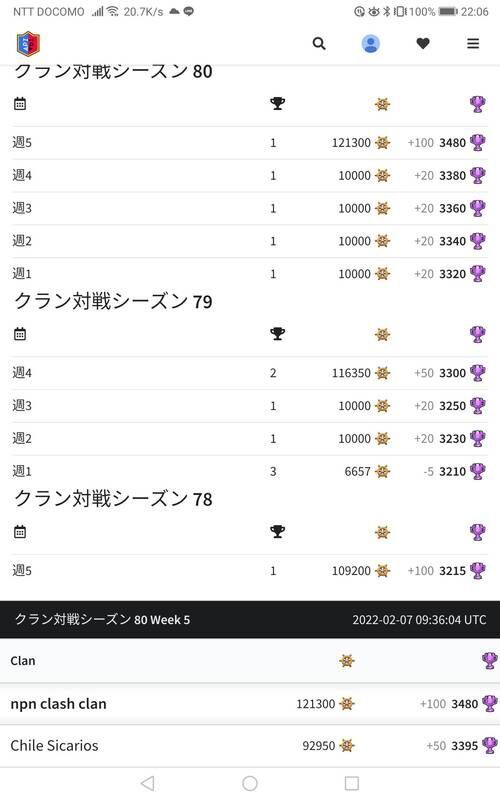Image resolution: width=500 pixels, height=800 pixels.
Task: Select Season 79 week 1 row
Action: pyautogui.click(x=249, y=471)
